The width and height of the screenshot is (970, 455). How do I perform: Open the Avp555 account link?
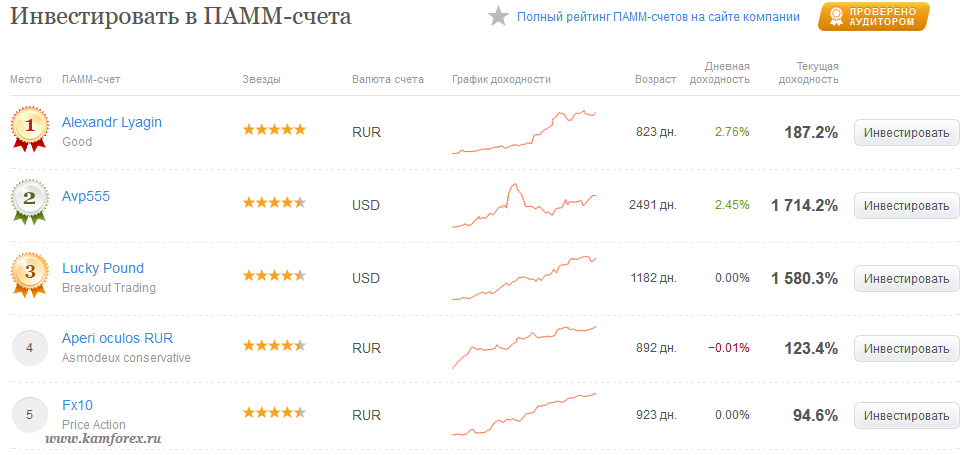[x=86, y=197]
